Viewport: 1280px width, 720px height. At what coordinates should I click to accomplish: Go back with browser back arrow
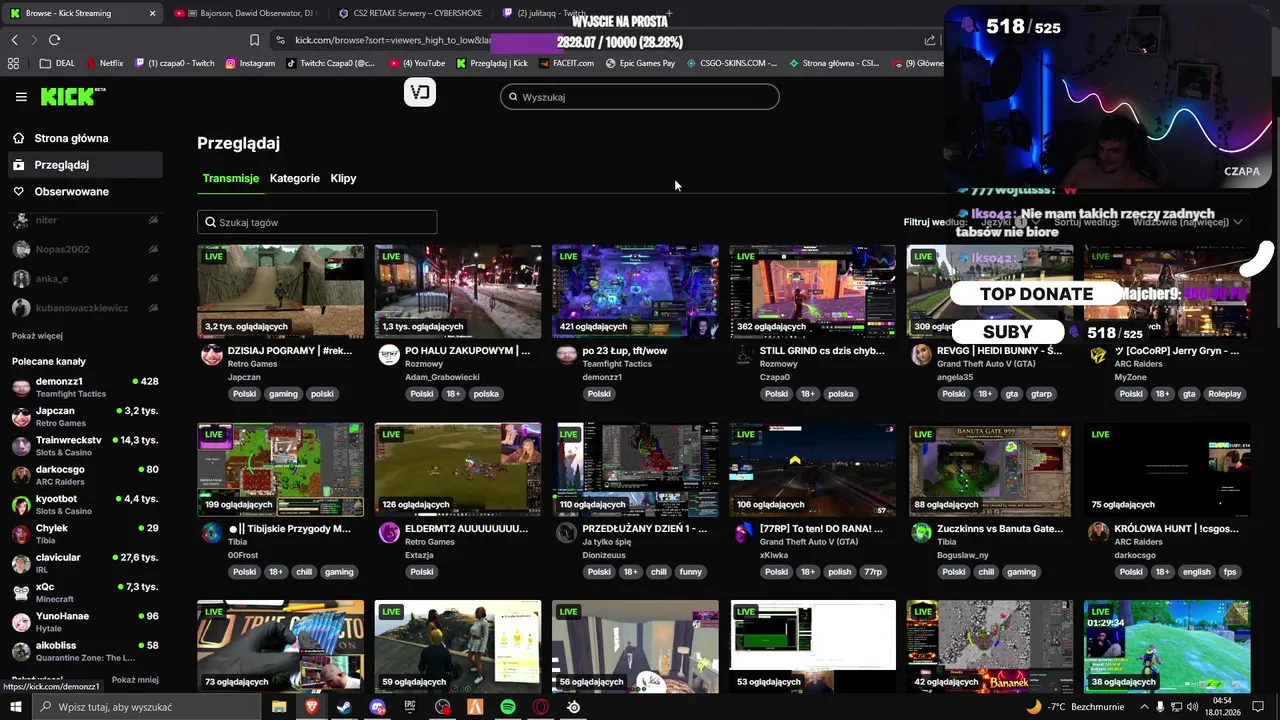click(14, 39)
